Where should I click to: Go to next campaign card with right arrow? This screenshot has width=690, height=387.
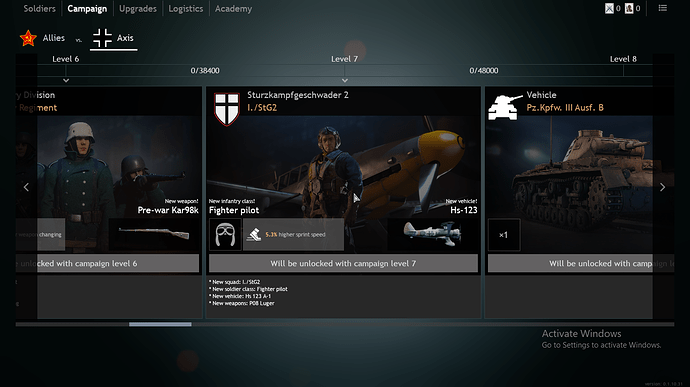(x=662, y=187)
